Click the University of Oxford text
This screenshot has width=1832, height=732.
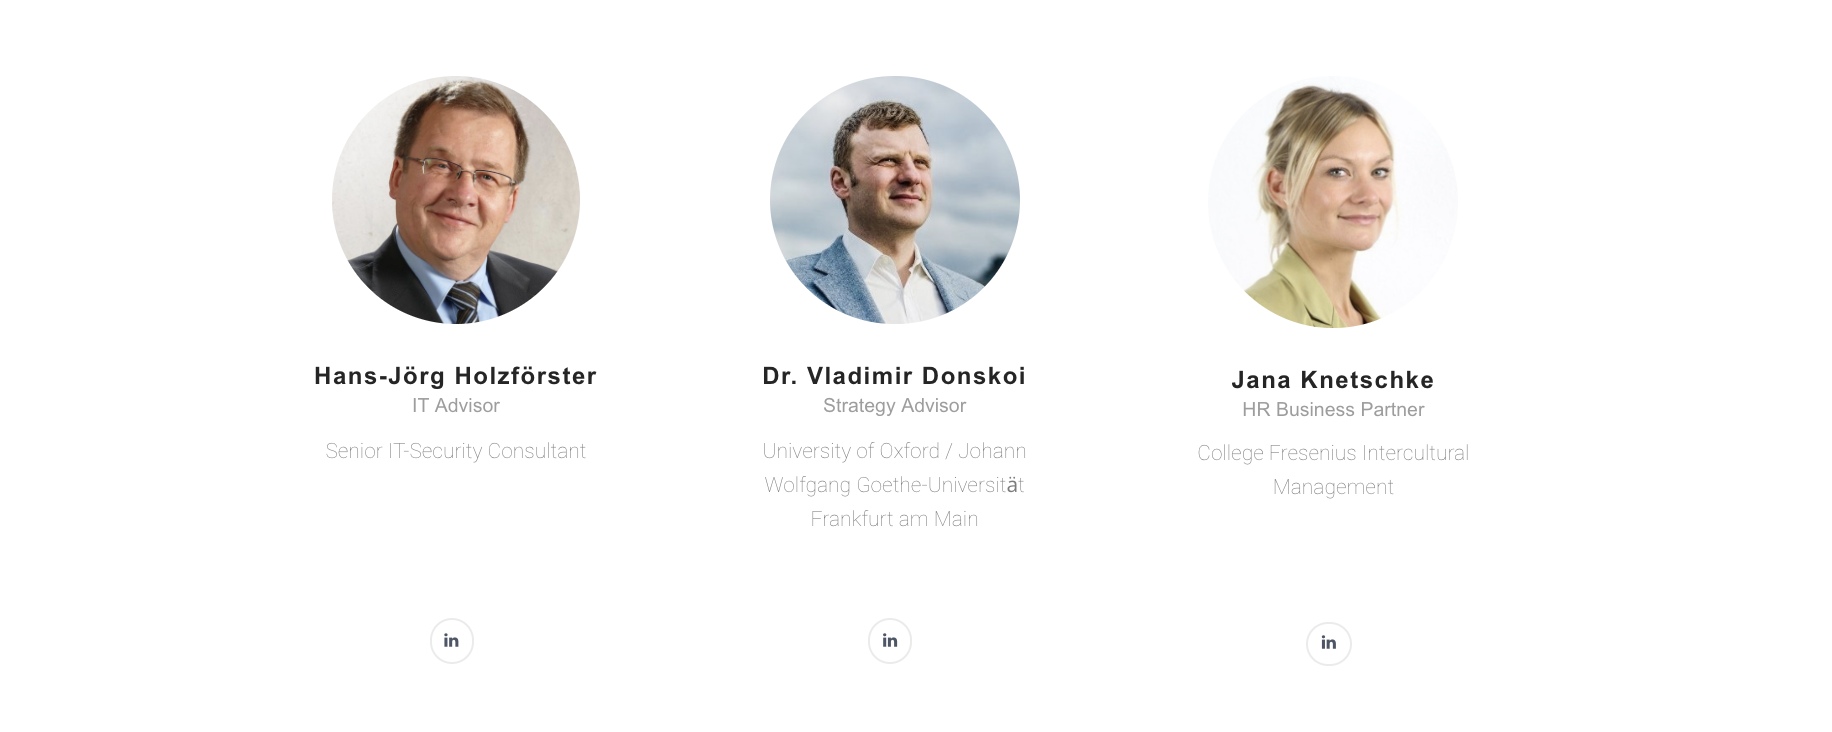[x=851, y=451]
